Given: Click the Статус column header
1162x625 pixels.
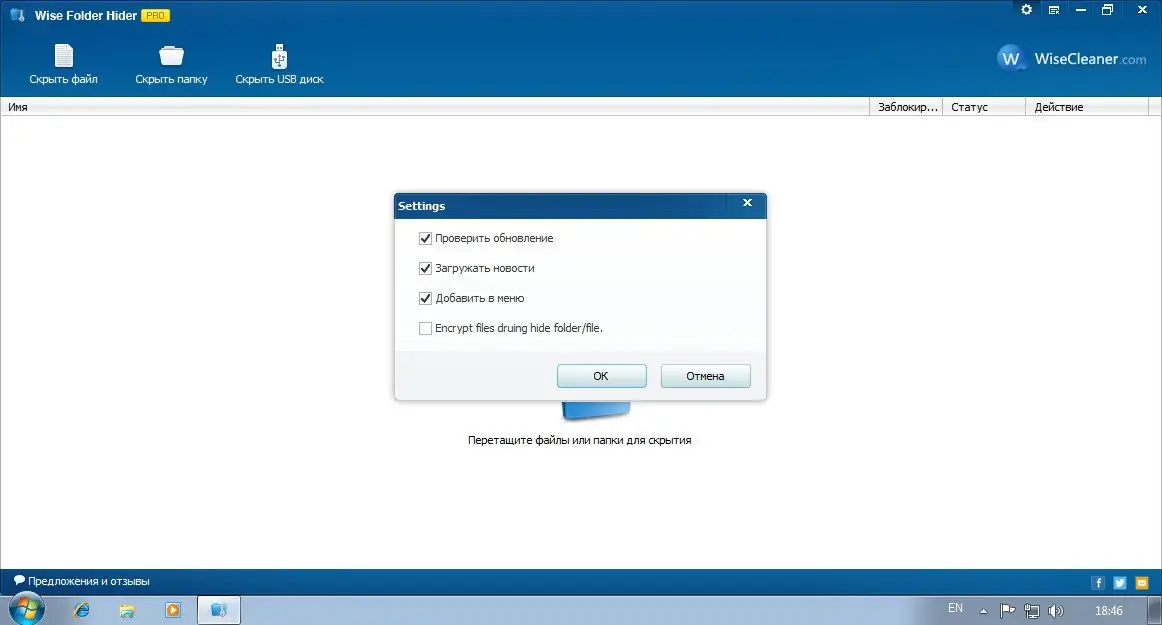Looking at the screenshot, I should (x=983, y=107).
